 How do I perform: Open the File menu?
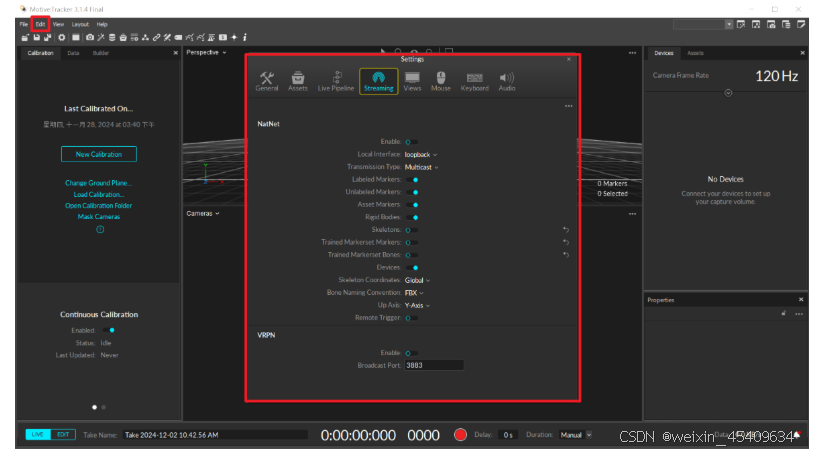[x=24, y=24]
